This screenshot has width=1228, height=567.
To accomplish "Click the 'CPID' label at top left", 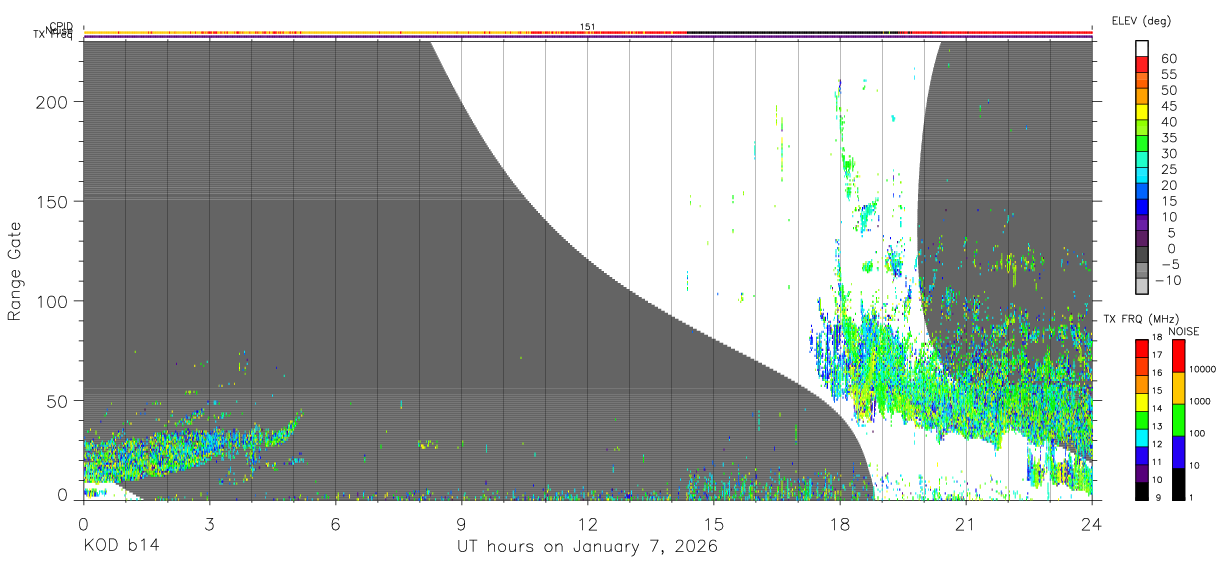I will point(61,26).
